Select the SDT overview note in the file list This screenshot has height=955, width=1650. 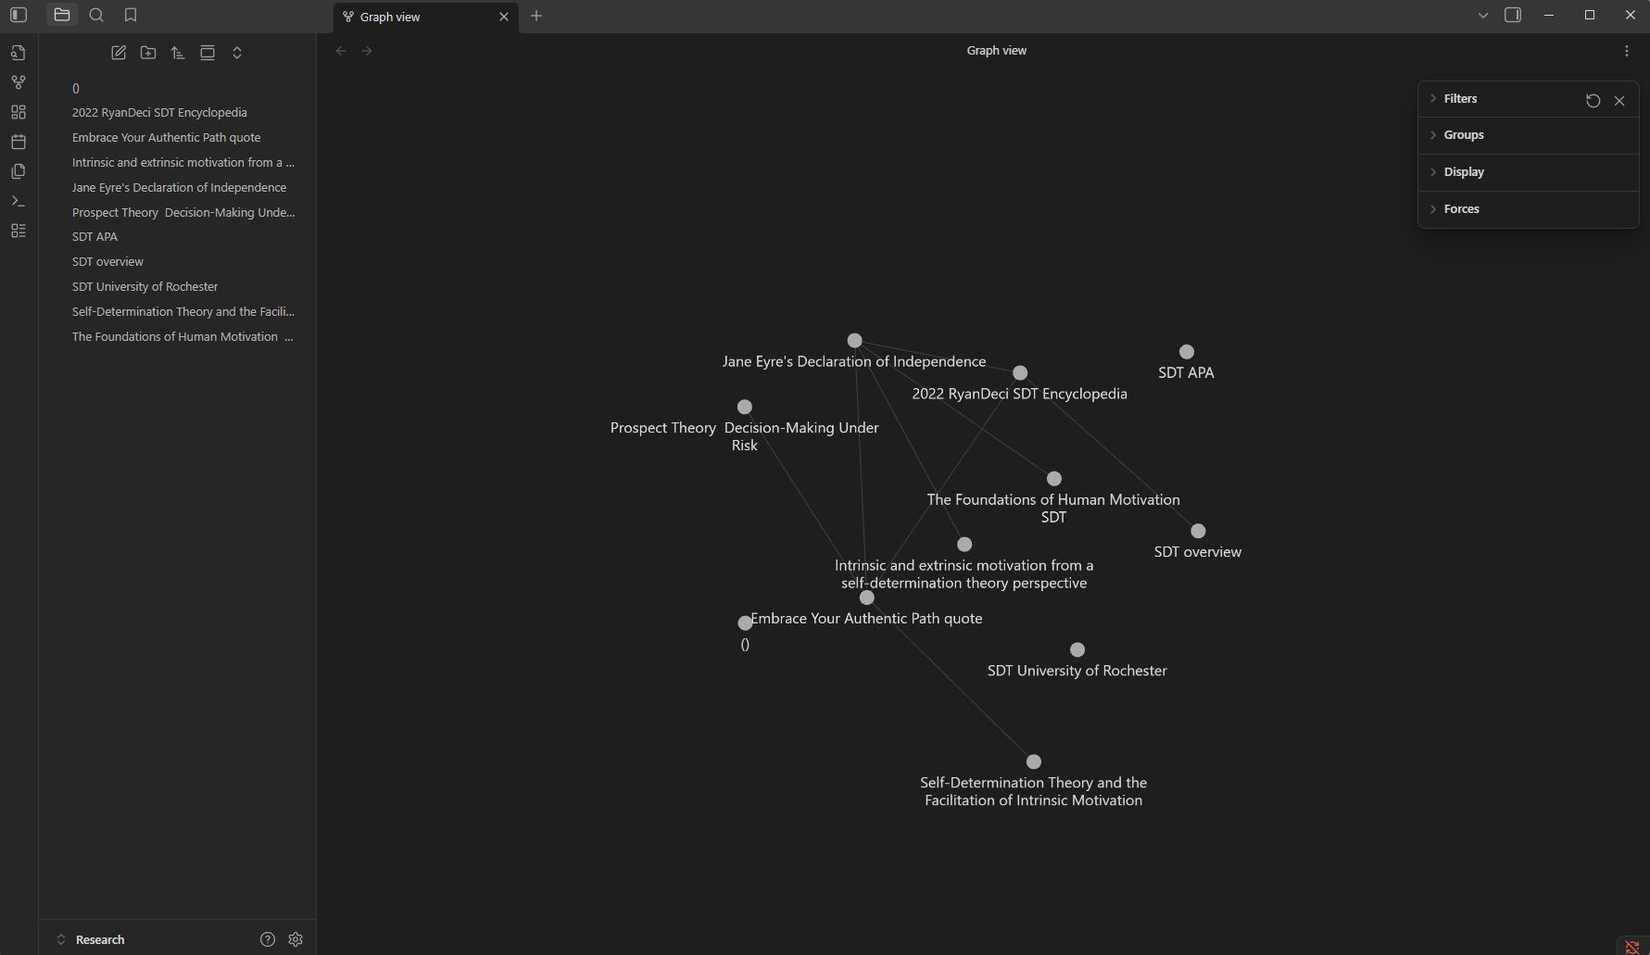coord(107,261)
